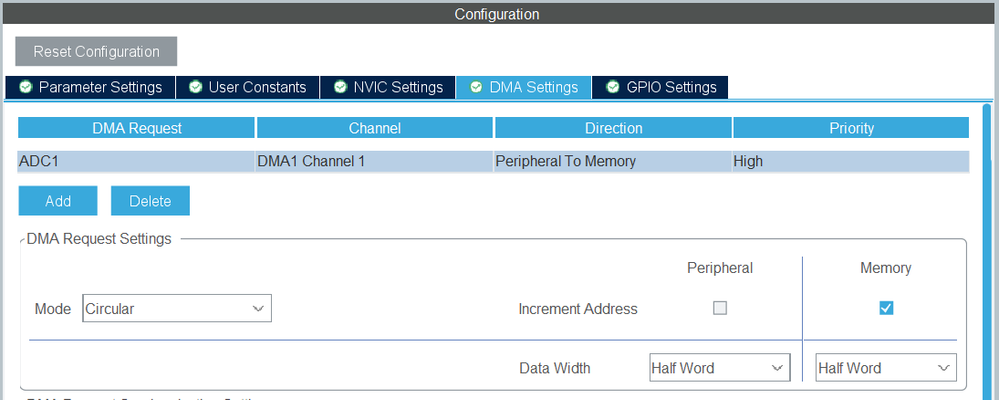This screenshot has height=400, width=999.
Task: Click the check icon on DMA Settings tab
Action: coord(476,87)
